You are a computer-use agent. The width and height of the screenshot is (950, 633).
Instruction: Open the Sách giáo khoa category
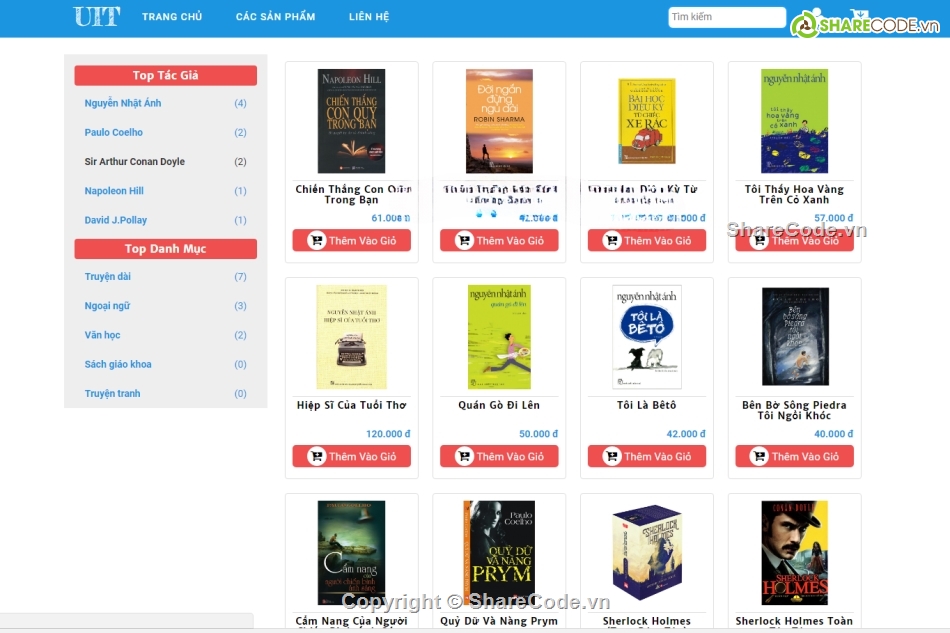[118, 364]
